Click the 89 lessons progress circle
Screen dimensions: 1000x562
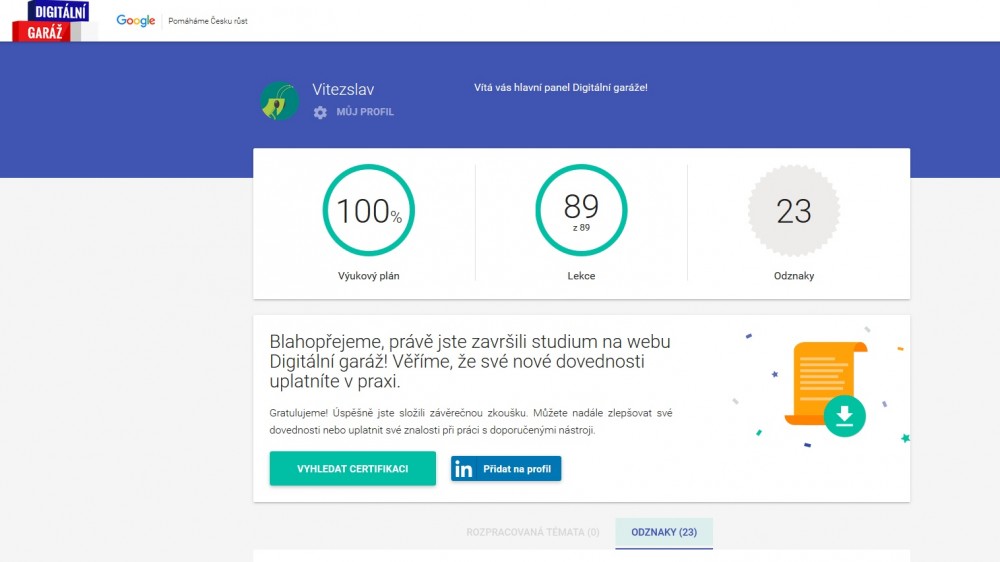[581, 210]
